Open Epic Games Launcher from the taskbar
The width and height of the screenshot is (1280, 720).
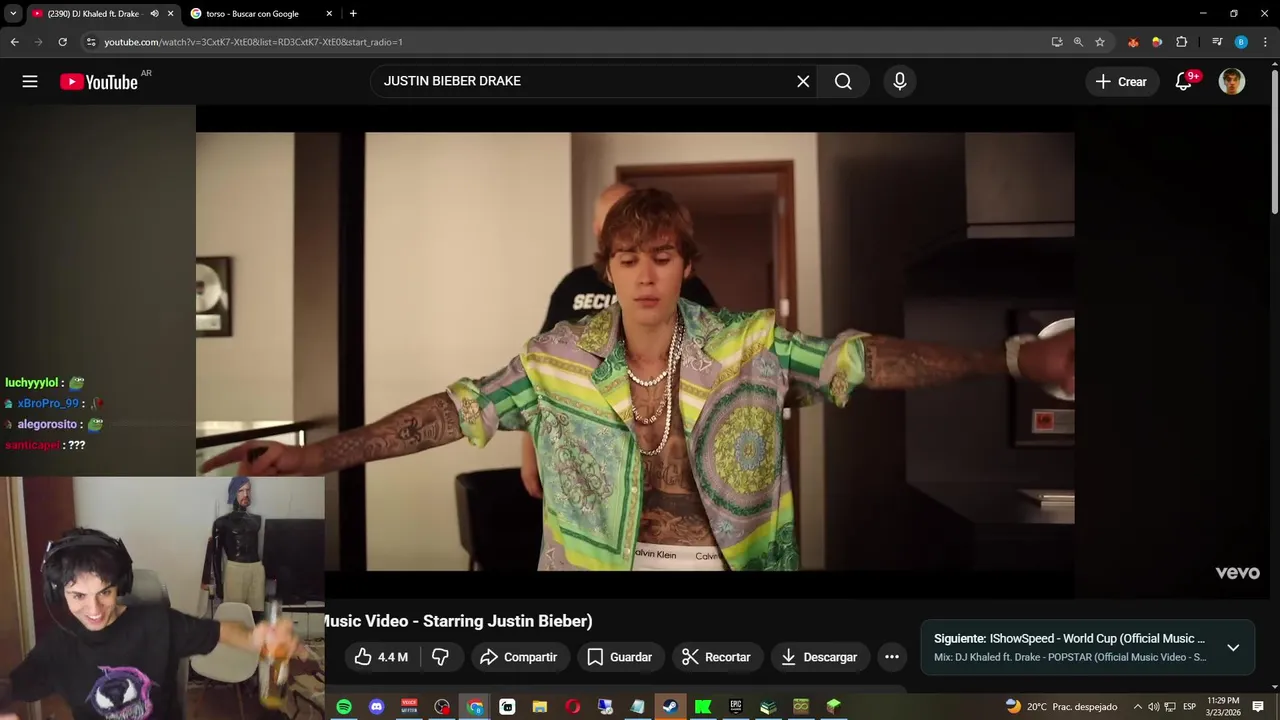(736, 707)
